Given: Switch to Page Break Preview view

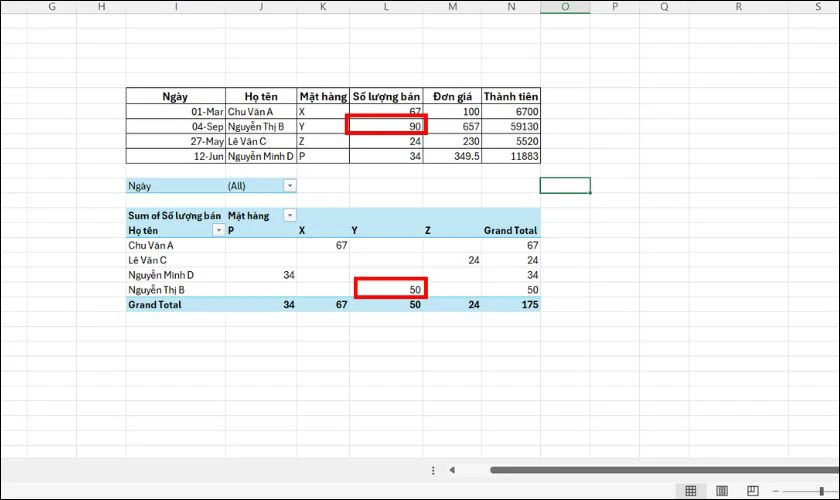Looking at the screenshot, I should coord(753,490).
